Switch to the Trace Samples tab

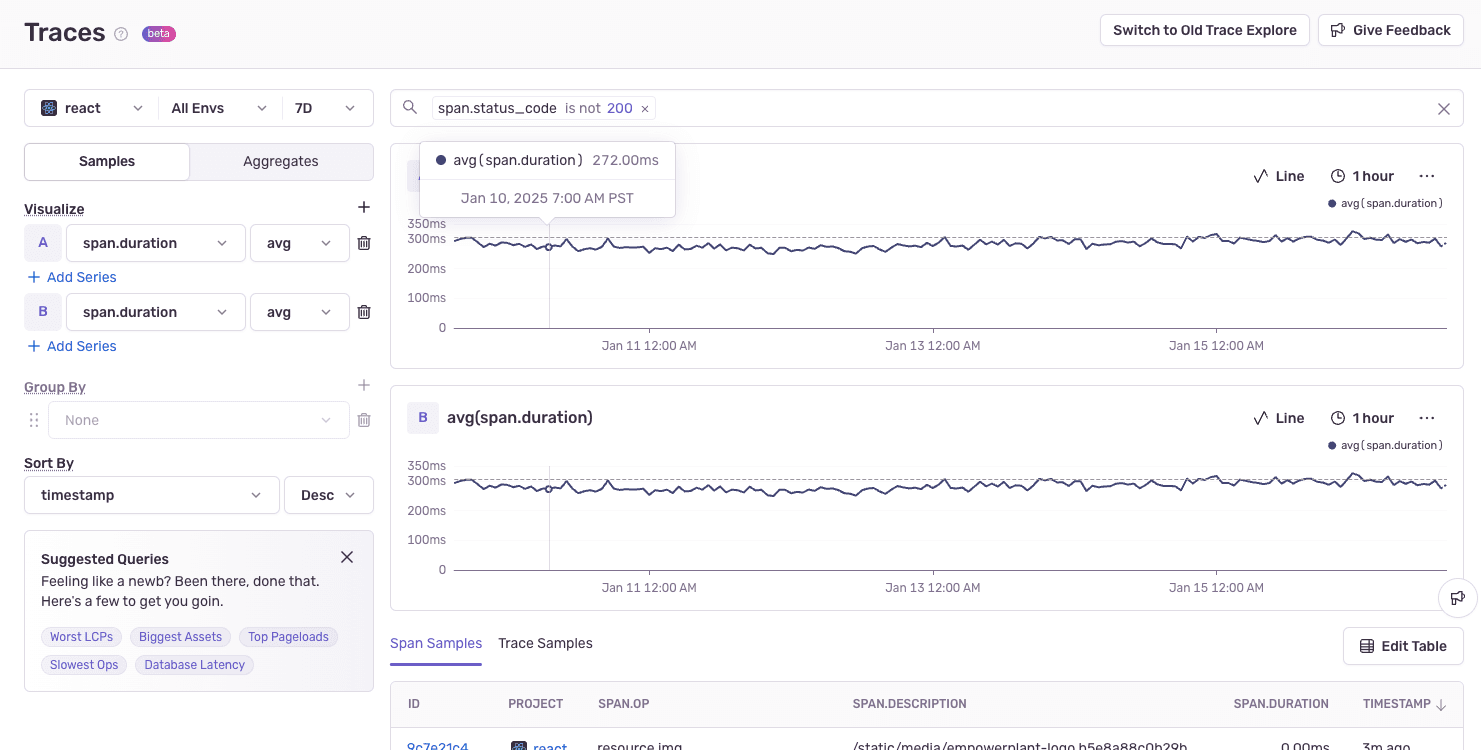click(x=545, y=643)
